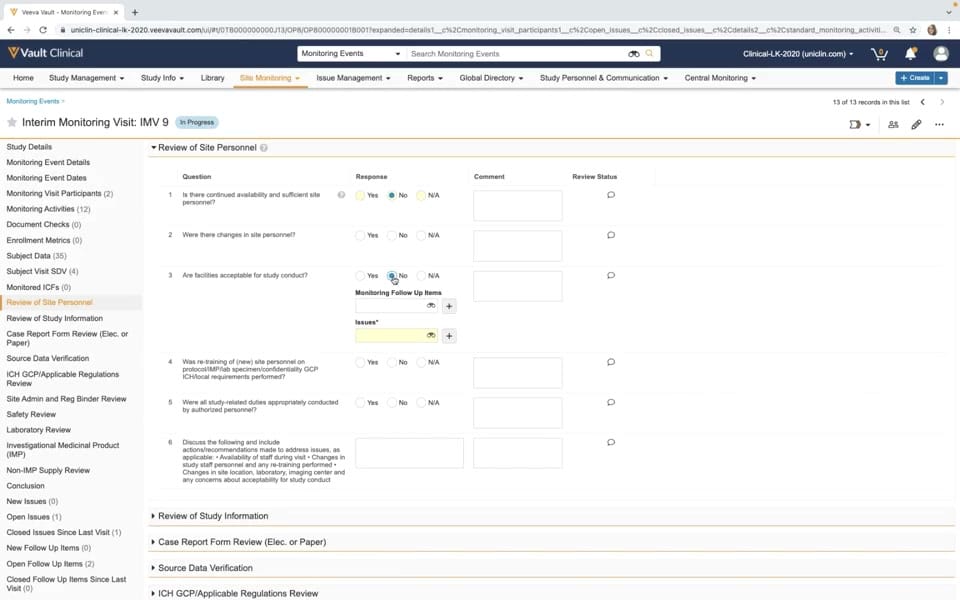Open the notifications bell

pos(910,54)
